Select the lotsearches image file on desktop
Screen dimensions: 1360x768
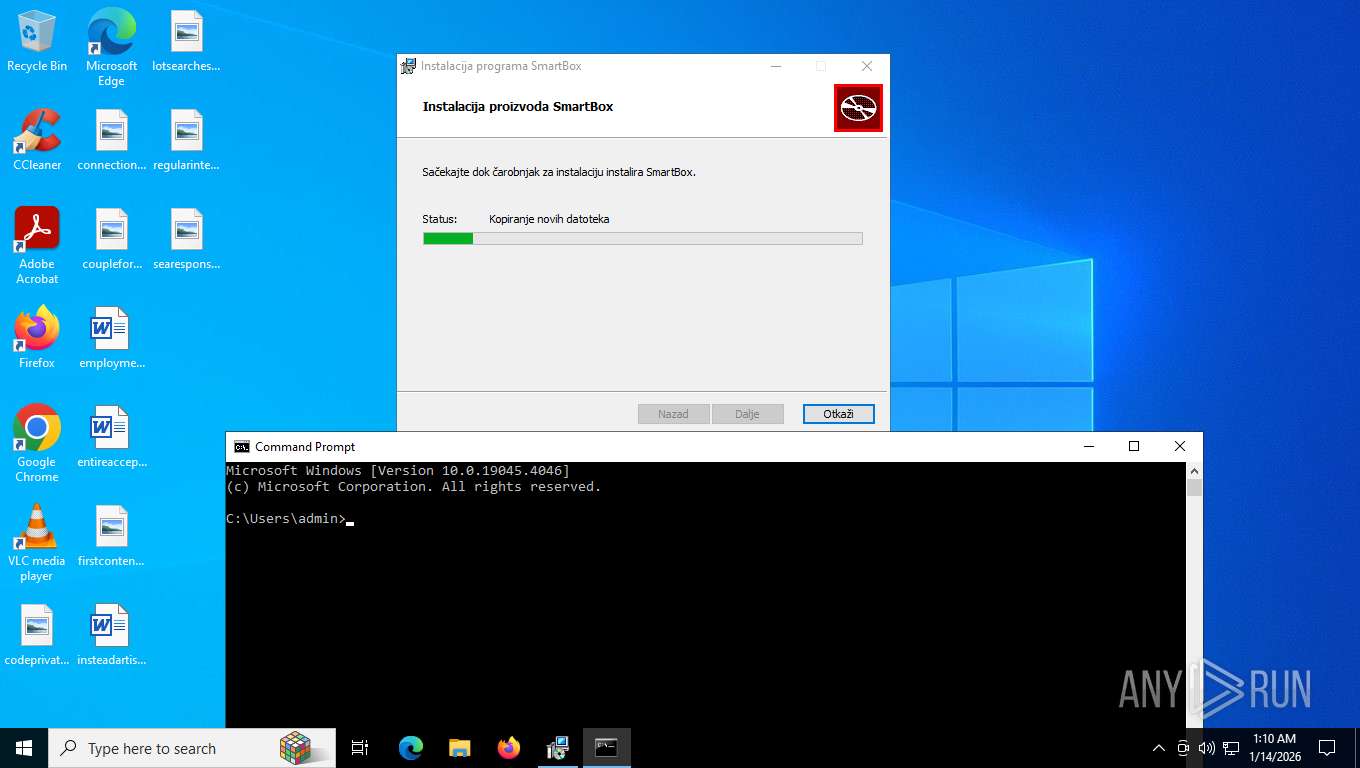pos(186,41)
